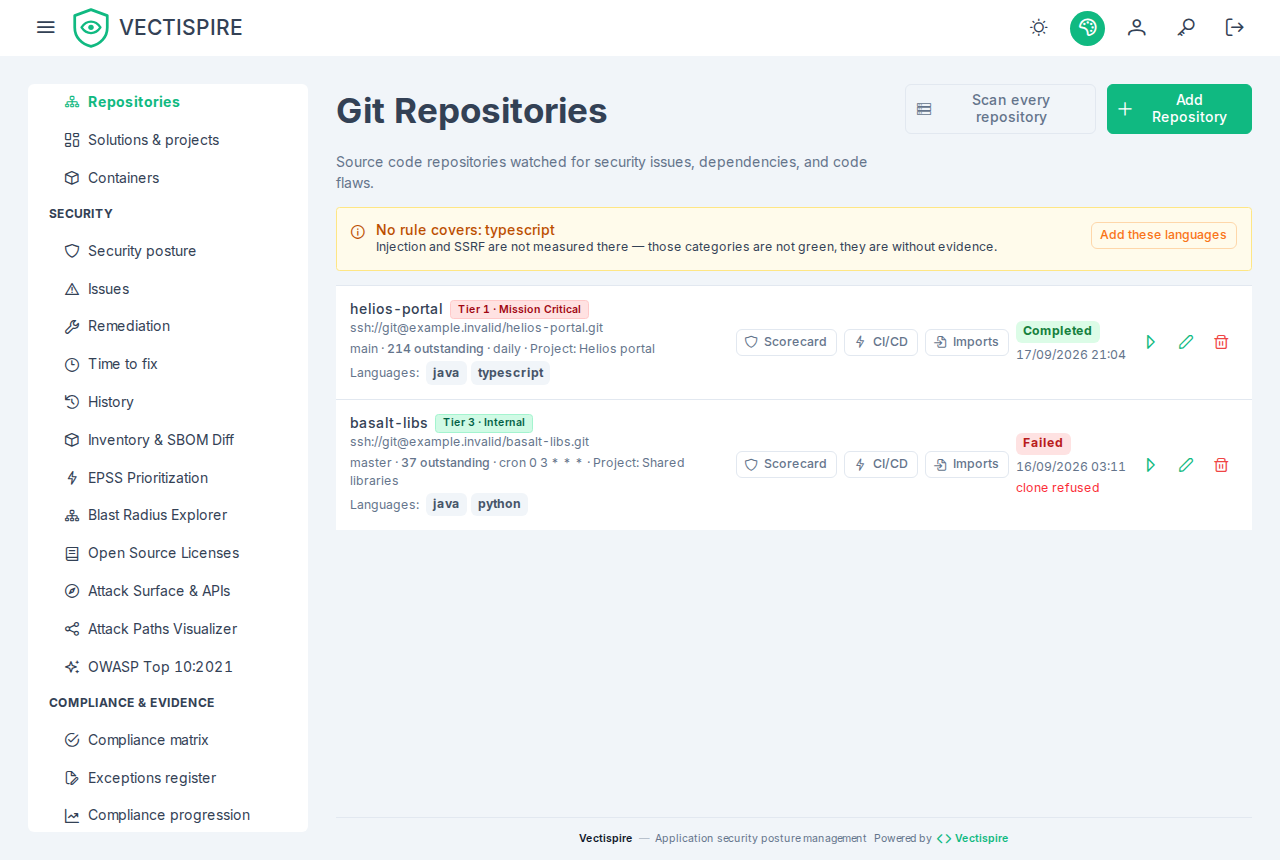Image resolution: width=1280 pixels, height=860 pixels.
Task: Click Add Repository button
Action: [1179, 109]
